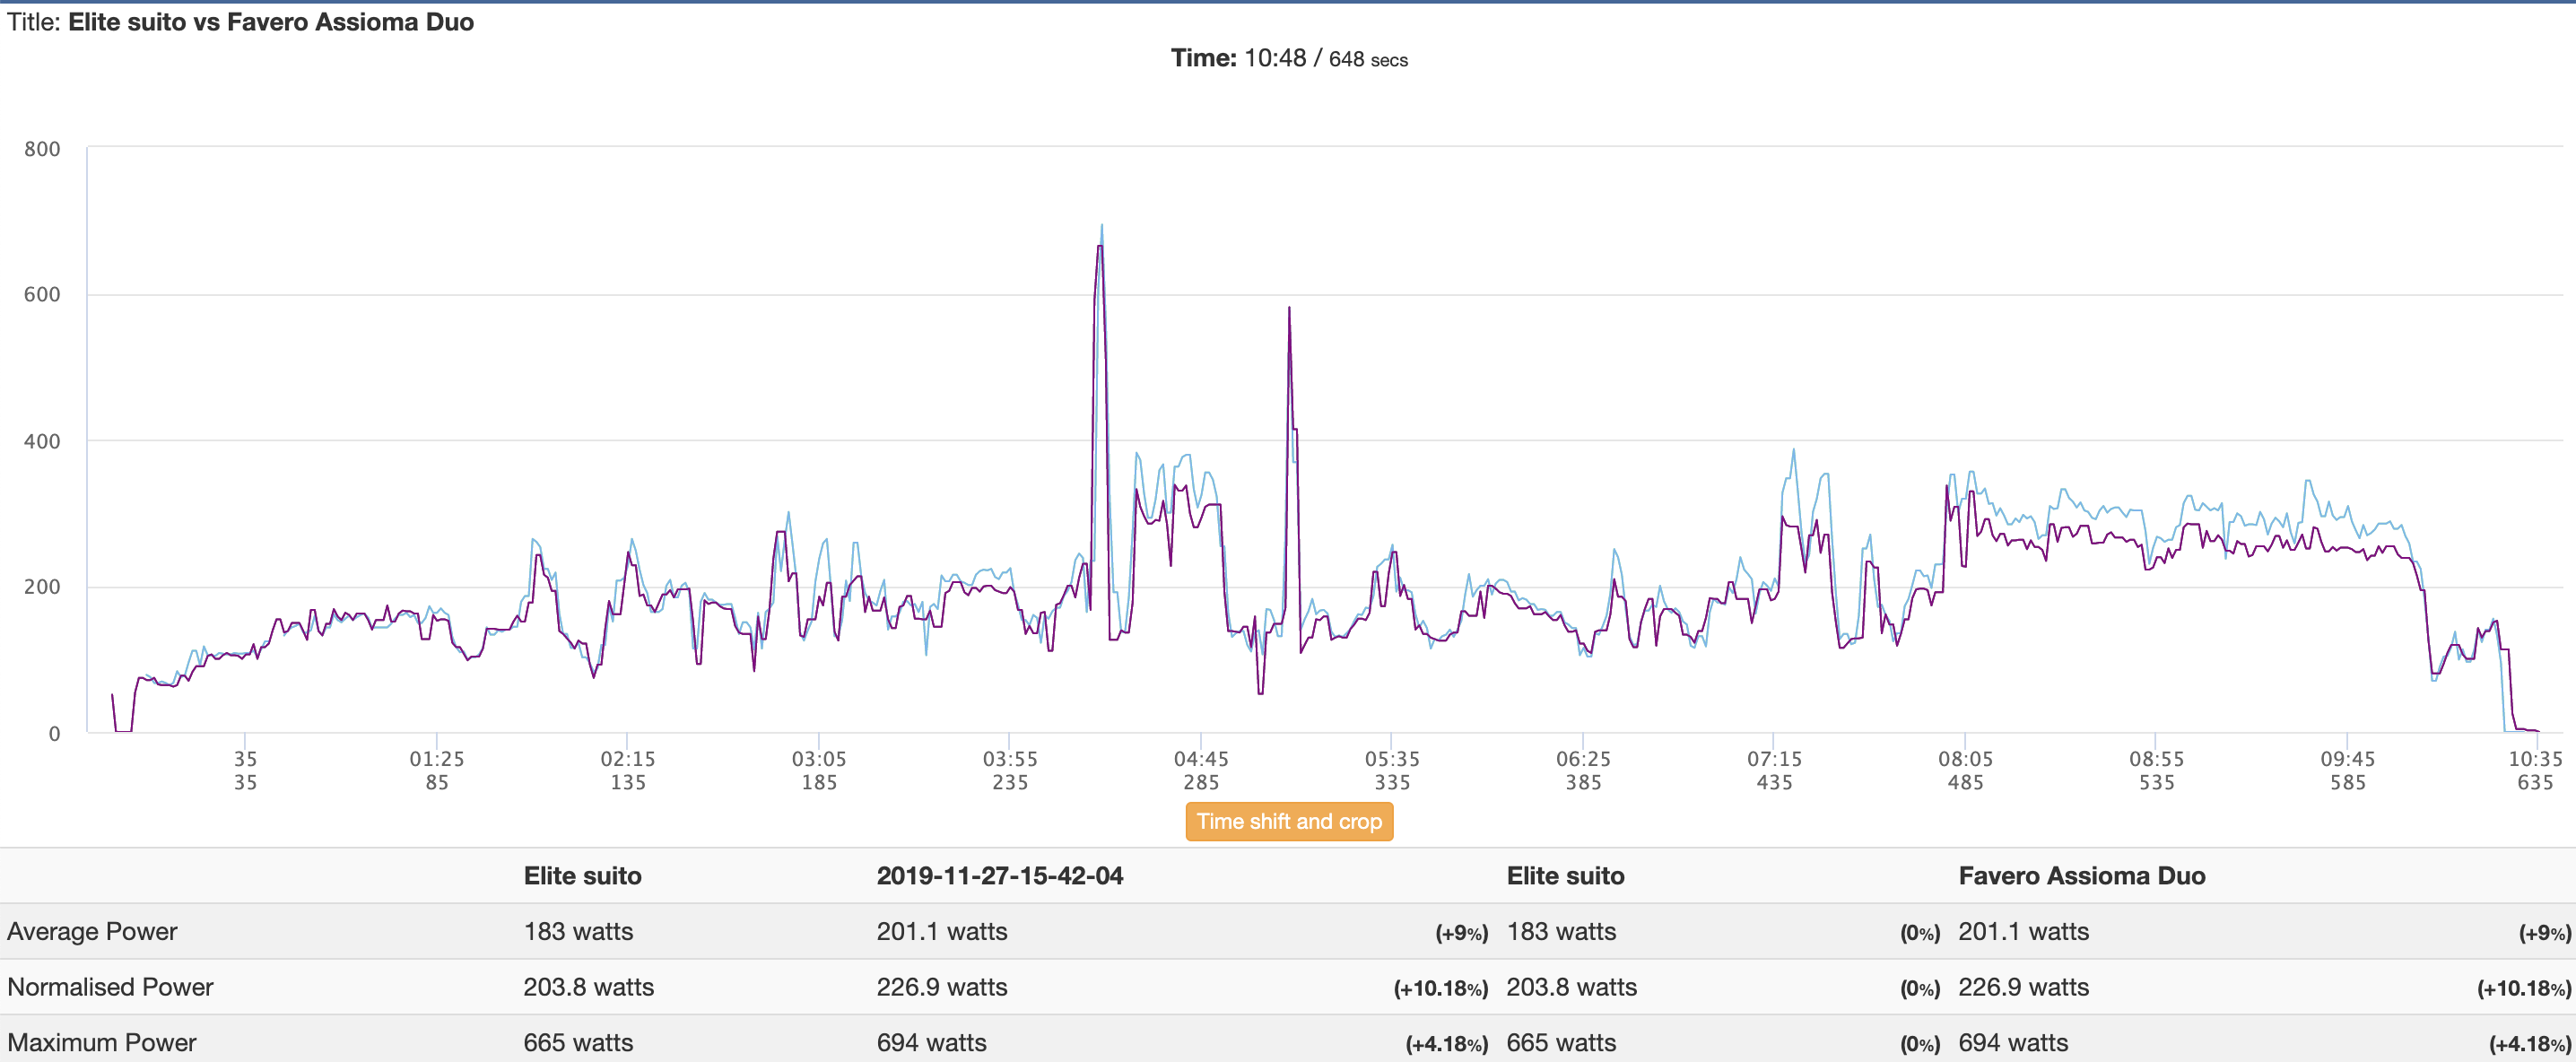Click the second tall purple spike peak
2576x1062 pixels.
[1288, 310]
